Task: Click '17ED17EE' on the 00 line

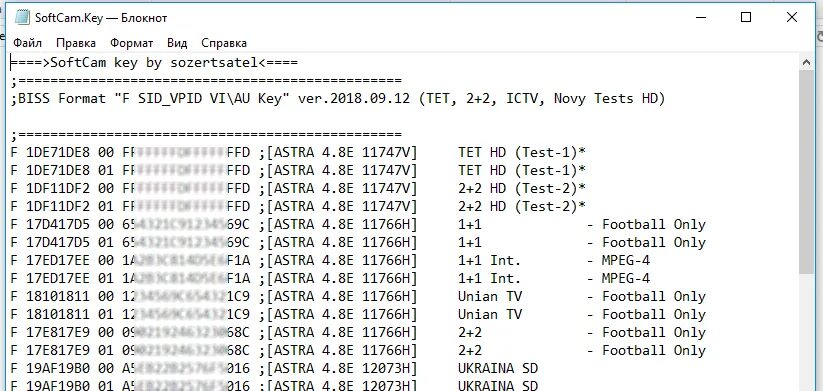Action: (58, 260)
